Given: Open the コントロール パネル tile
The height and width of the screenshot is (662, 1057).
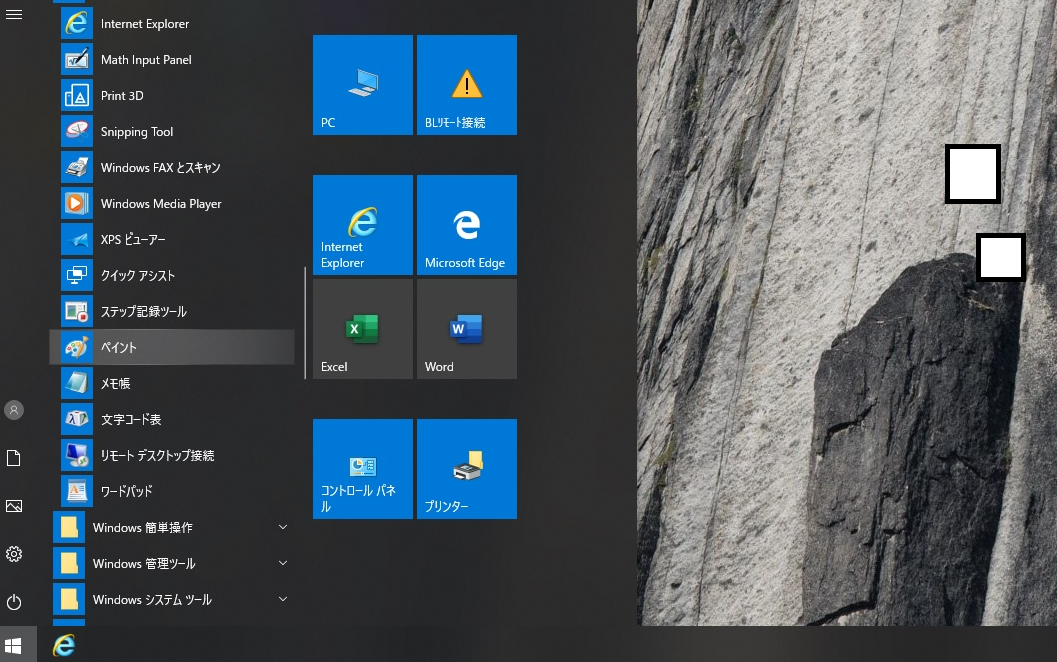Looking at the screenshot, I should tap(363, 469).
